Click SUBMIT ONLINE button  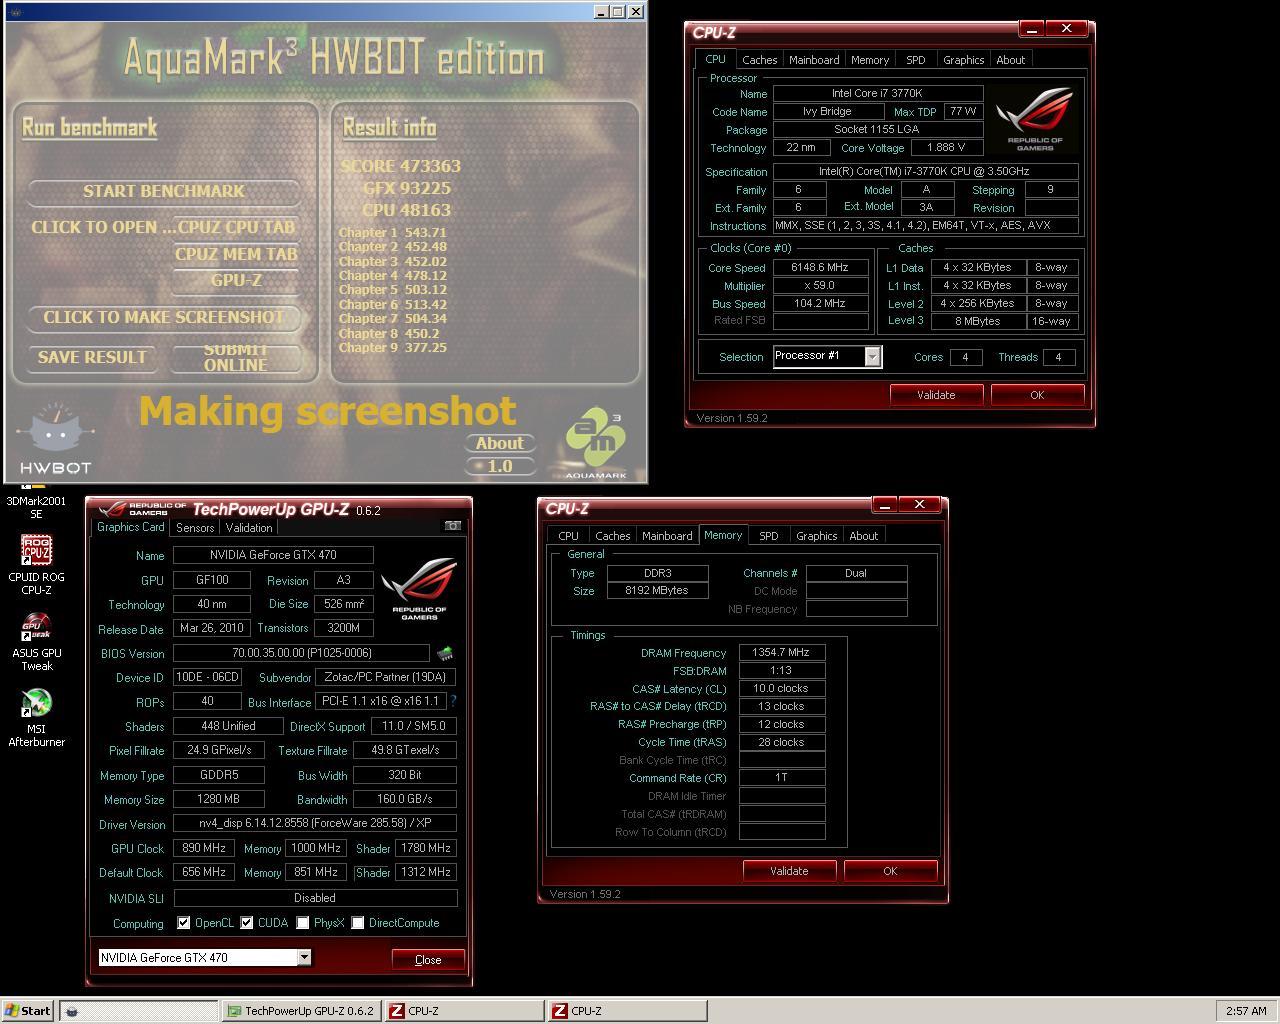tap(236, 357)
